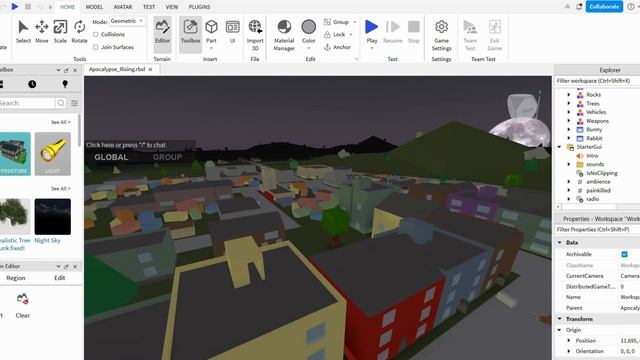Expand the Weapons model in Explorer
The width and height of the screenshot is (640, 360).
pyautogui.click(x=569, y=121)
